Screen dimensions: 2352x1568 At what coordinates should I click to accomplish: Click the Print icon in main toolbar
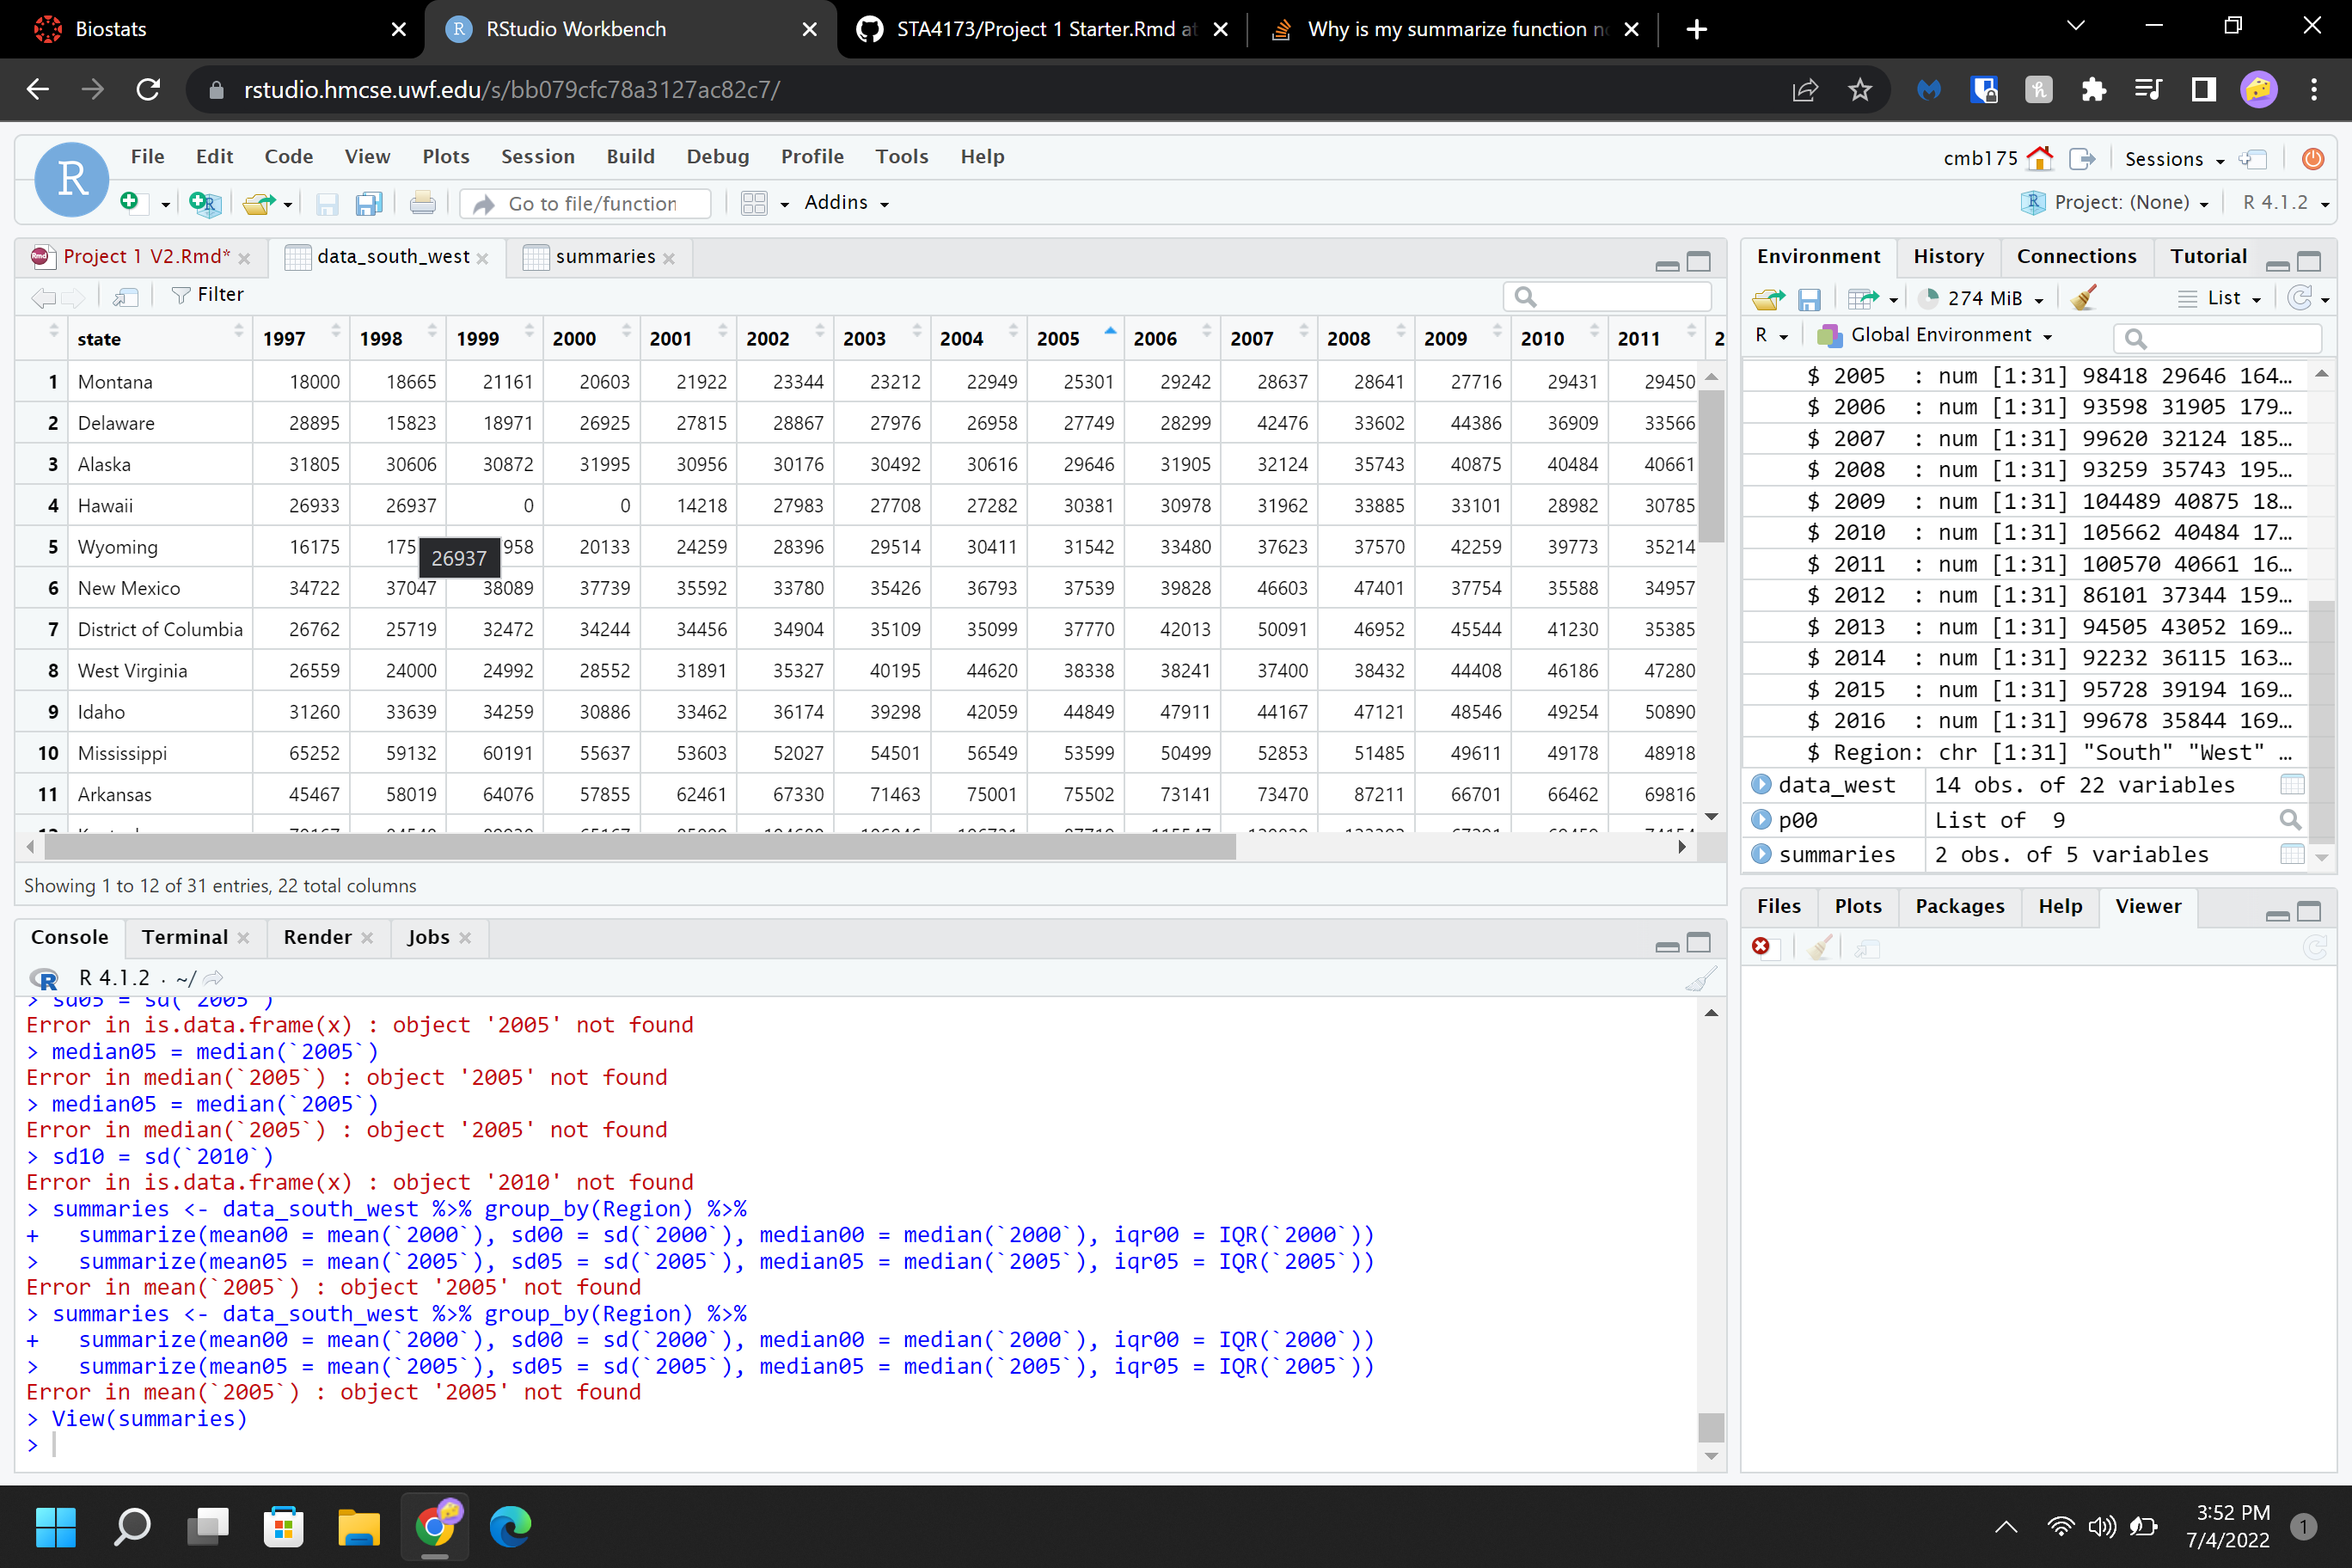coord(422,203)
